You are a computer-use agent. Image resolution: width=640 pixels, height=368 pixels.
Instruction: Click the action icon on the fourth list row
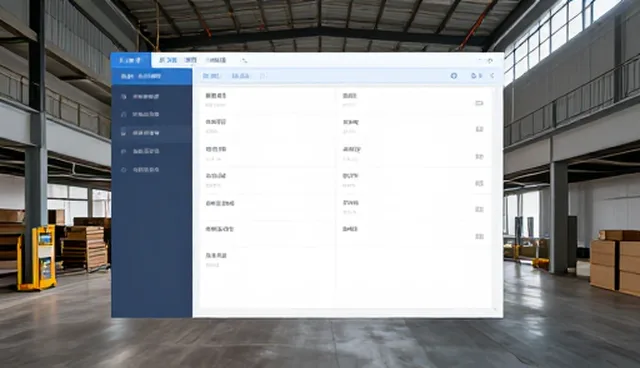(479, 183)
